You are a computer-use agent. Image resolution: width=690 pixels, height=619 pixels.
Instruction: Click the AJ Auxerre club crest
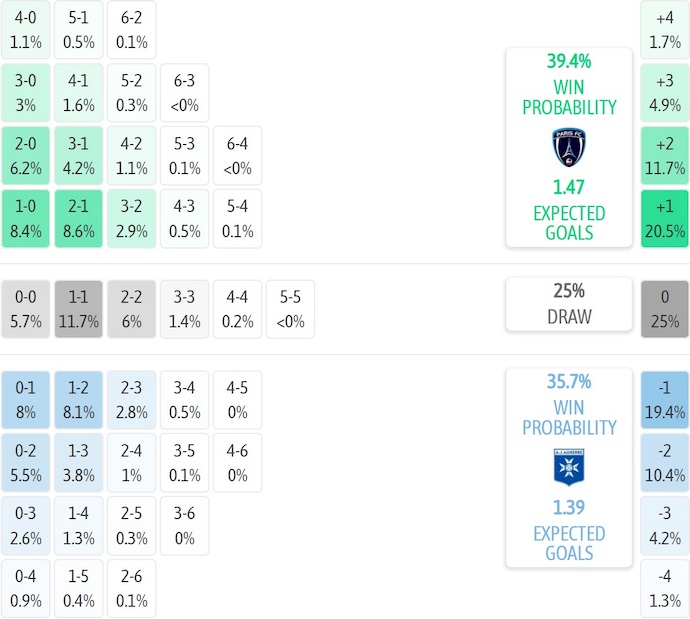pyautogui.click(x=569, y=467)
